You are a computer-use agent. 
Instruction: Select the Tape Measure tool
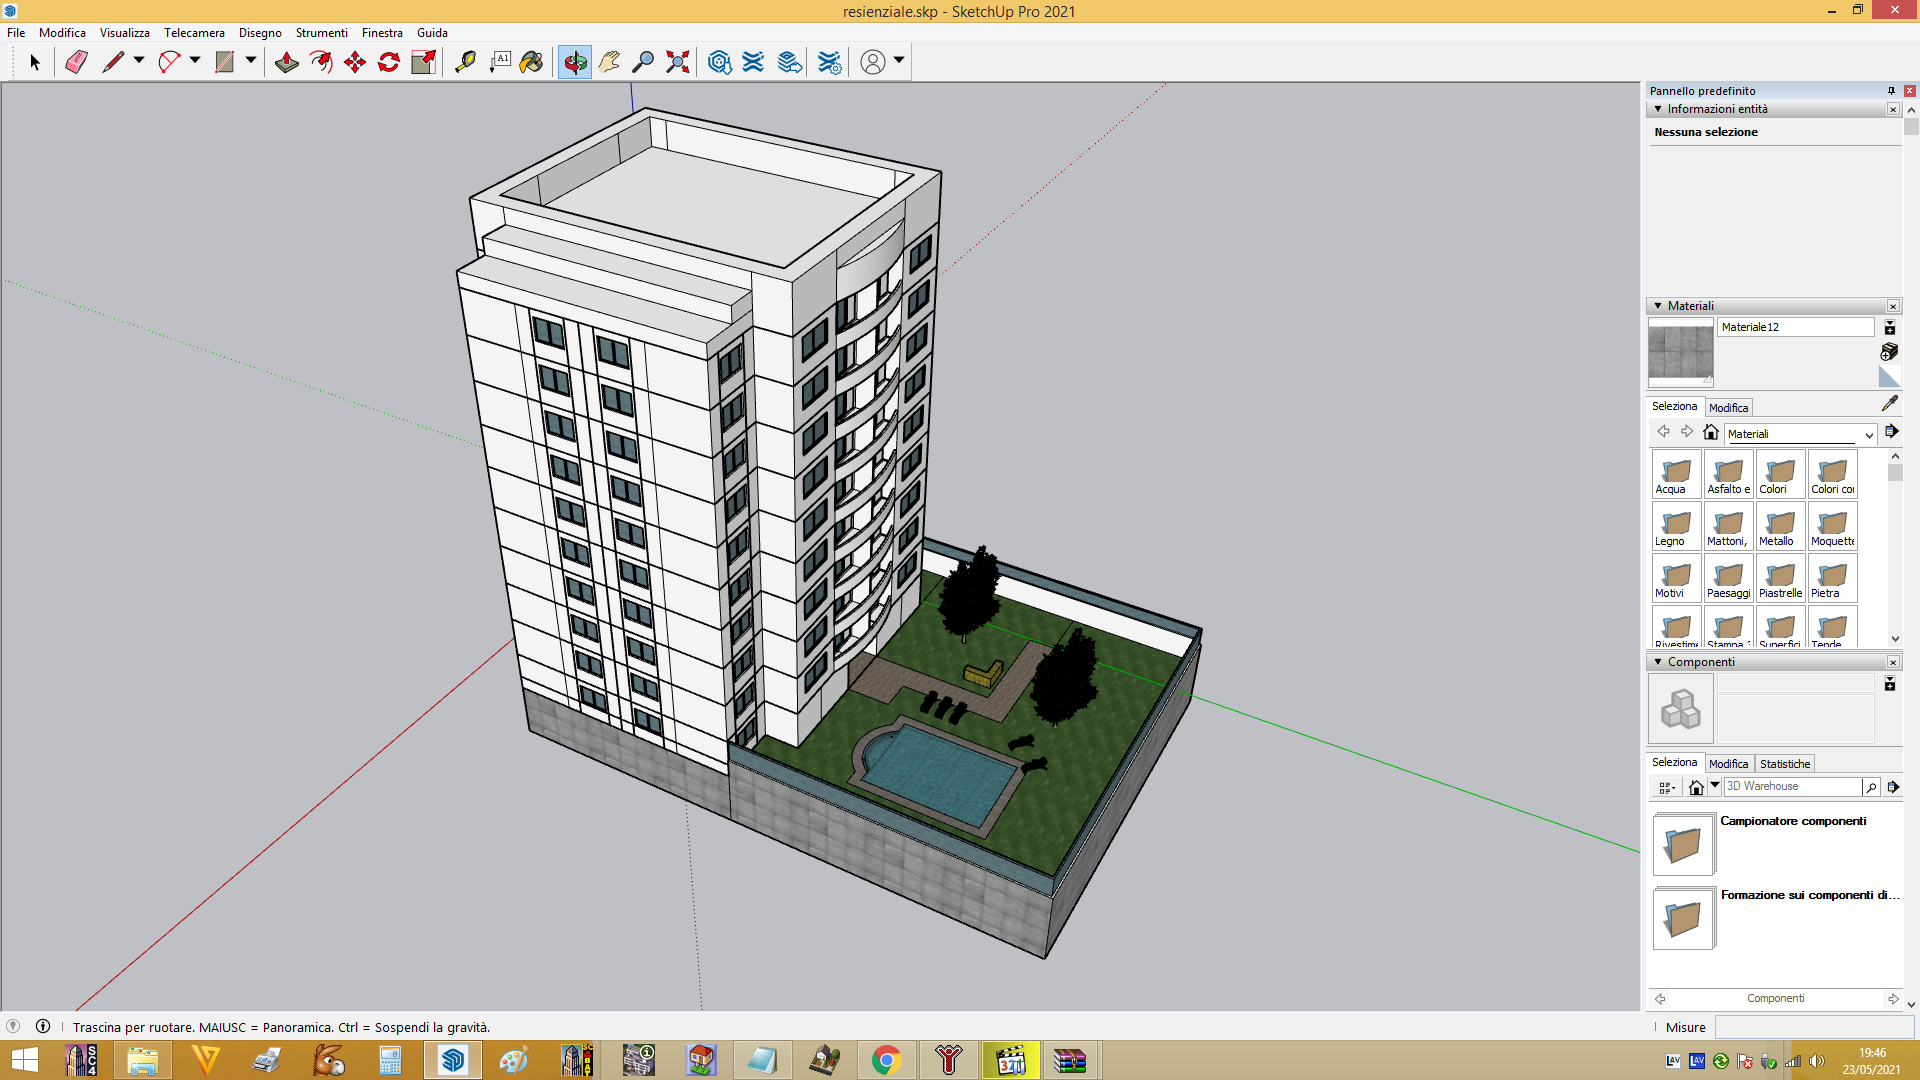tap(465, 62)
